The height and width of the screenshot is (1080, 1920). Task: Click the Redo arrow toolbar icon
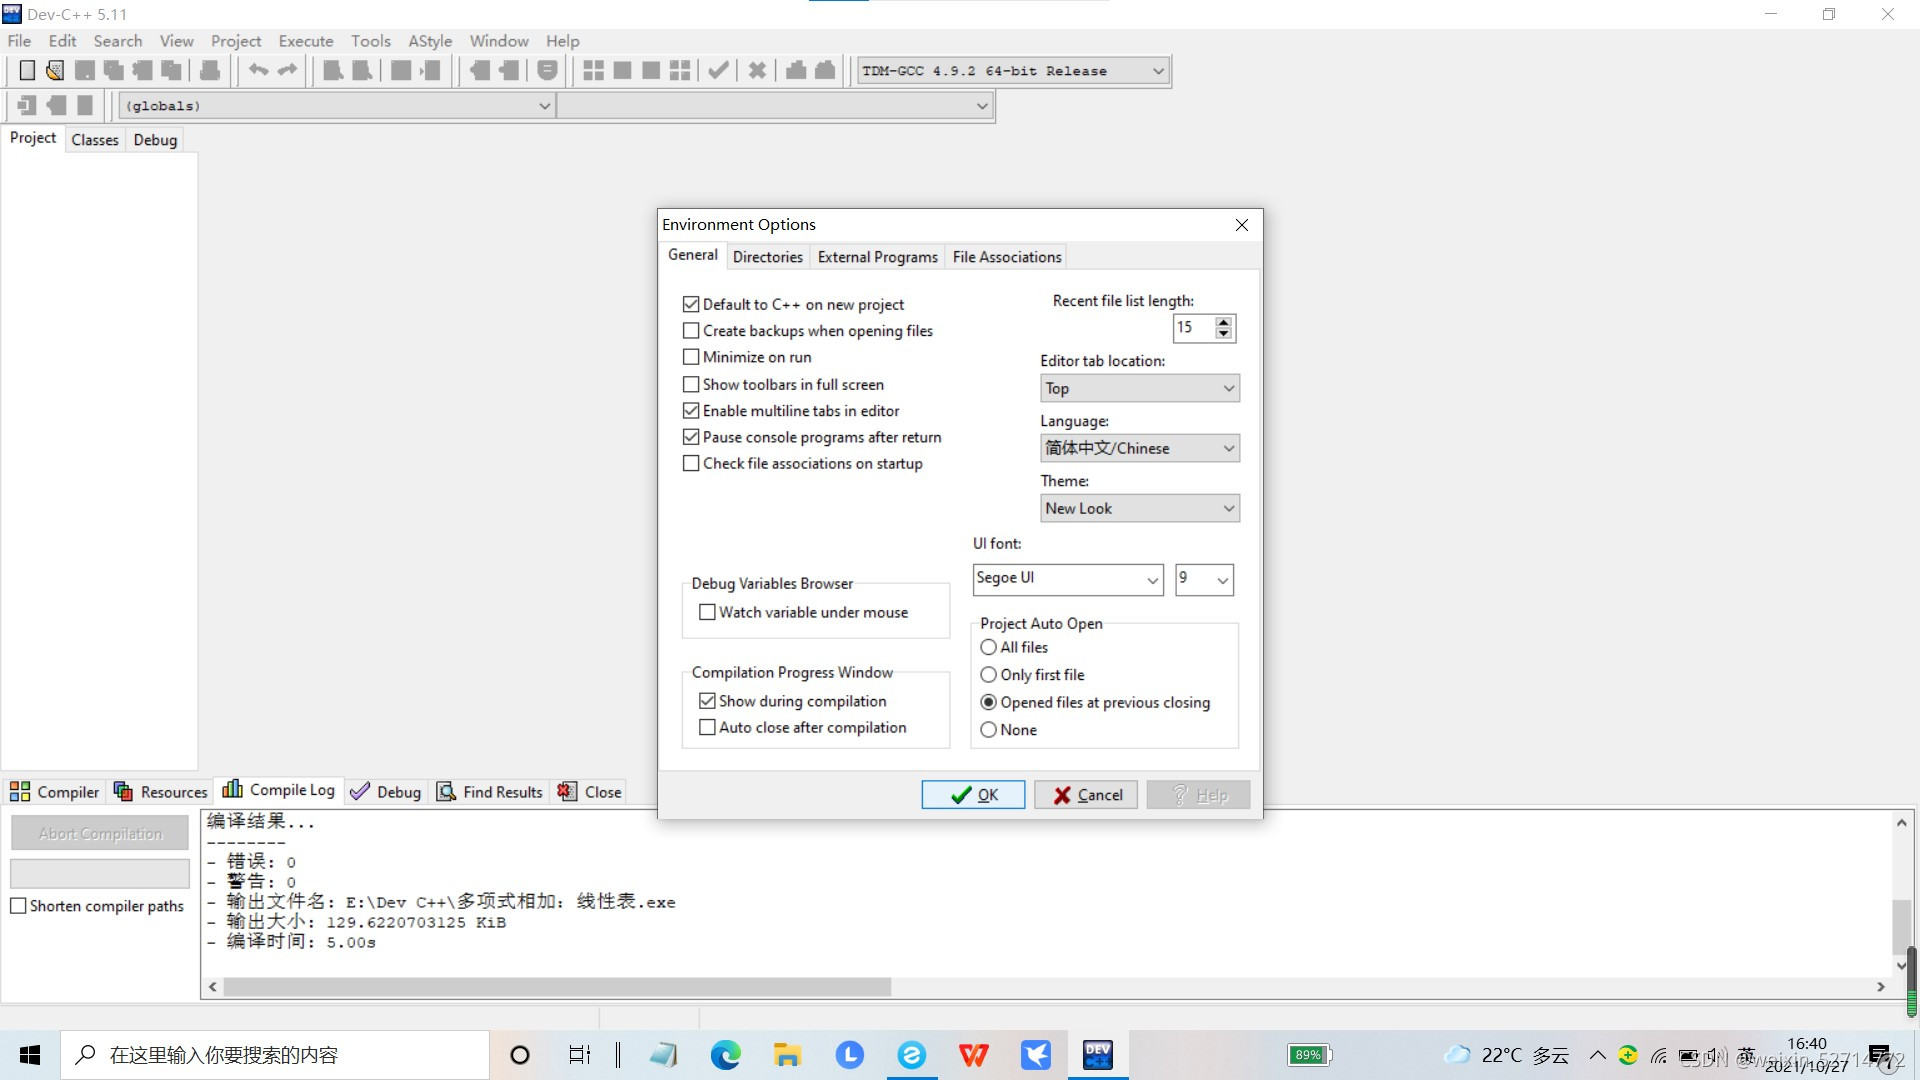(287, 70)
